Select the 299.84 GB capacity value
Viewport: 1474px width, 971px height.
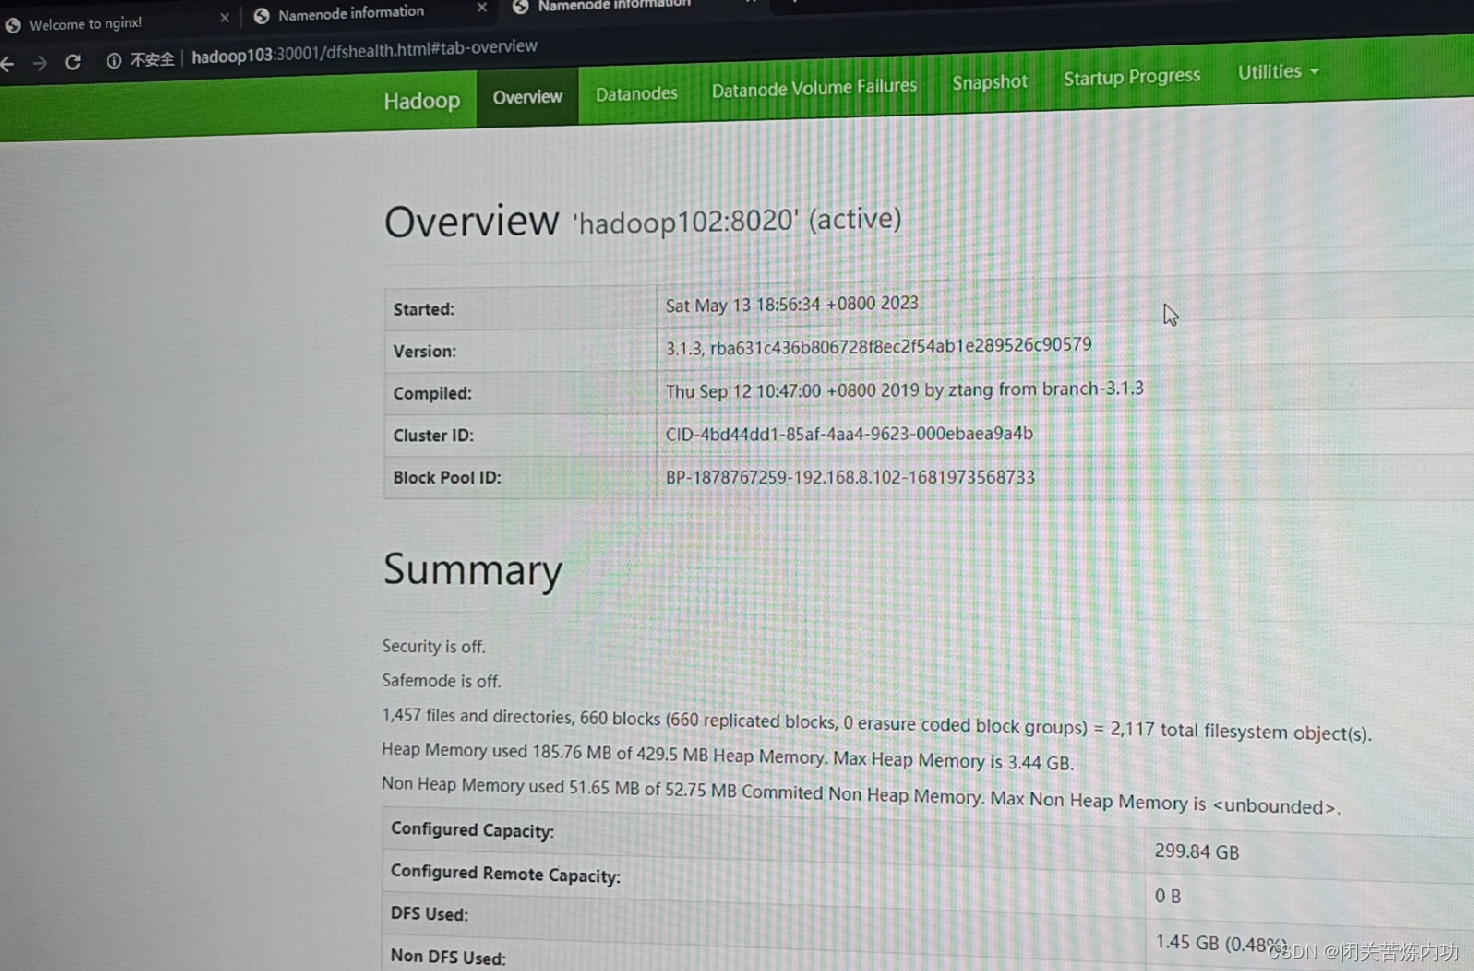click(x=1197, y=852)
